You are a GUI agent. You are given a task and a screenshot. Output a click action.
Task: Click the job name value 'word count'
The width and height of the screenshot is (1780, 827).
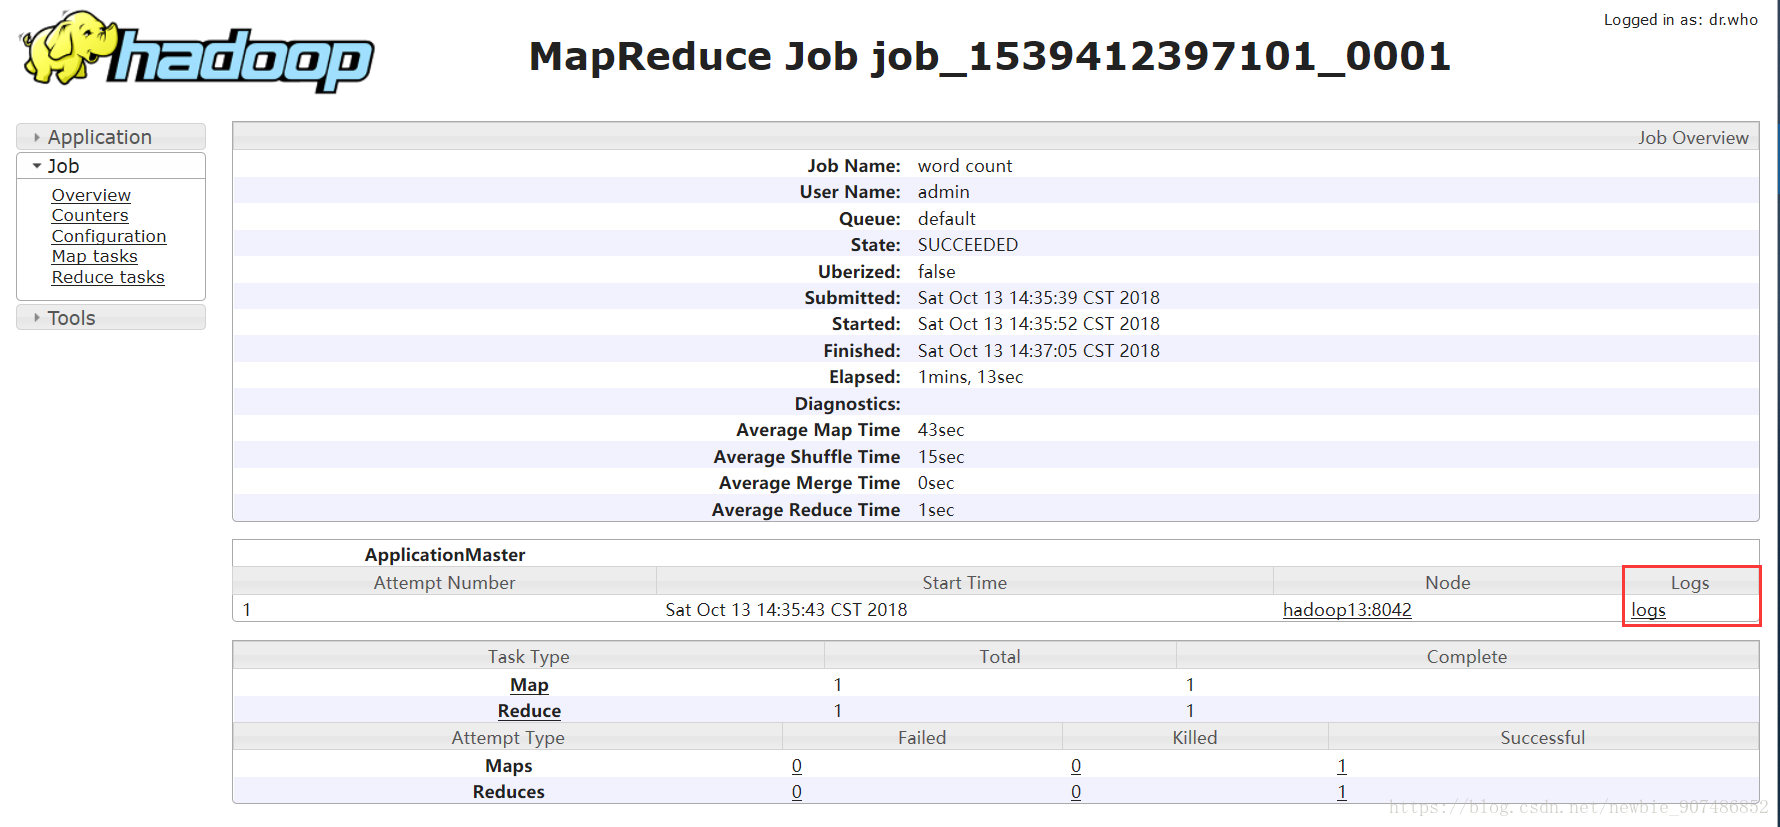click(x=965, y=166)
